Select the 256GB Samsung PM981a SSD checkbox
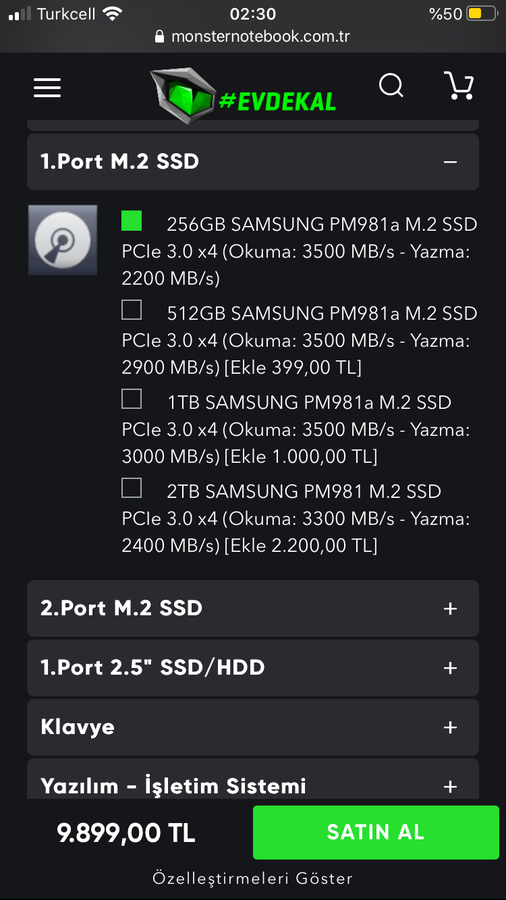 (131, 221)
